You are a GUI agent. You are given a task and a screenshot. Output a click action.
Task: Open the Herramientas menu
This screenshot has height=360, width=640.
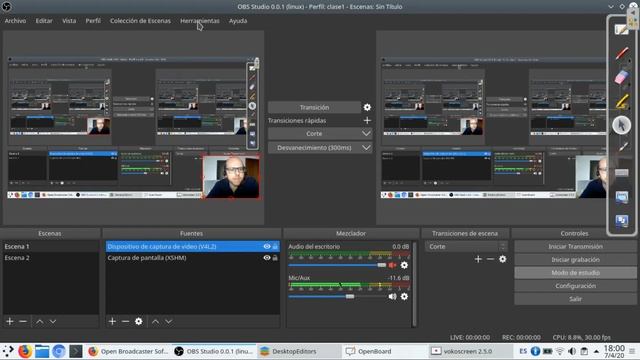tap(200, 21)
